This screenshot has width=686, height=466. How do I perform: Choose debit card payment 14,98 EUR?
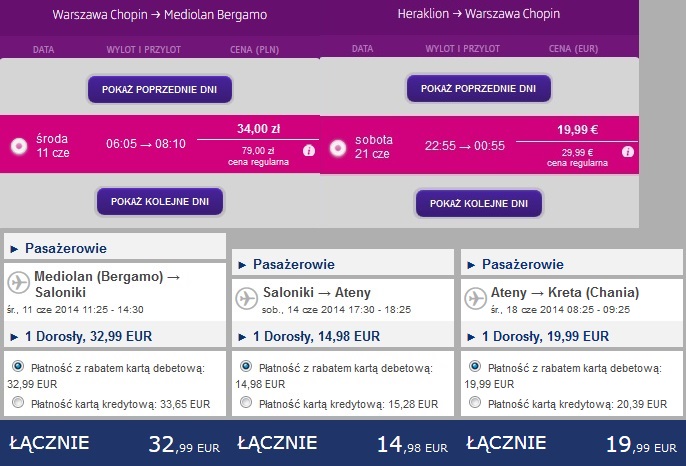click(246, 365)
